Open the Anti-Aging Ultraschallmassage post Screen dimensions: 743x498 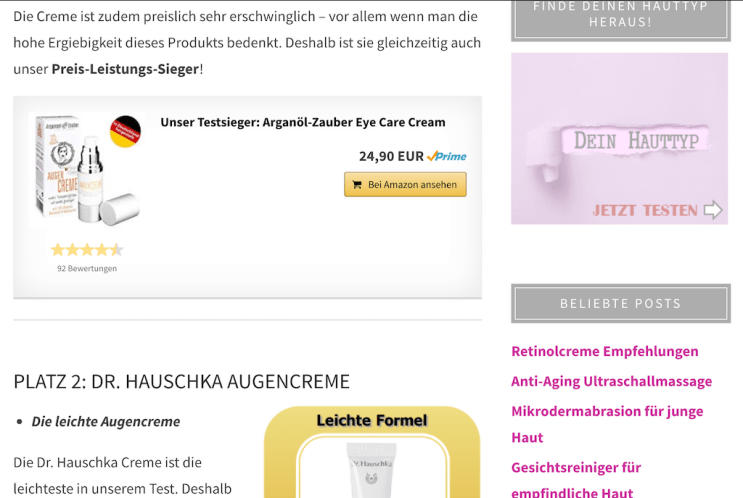611,381
